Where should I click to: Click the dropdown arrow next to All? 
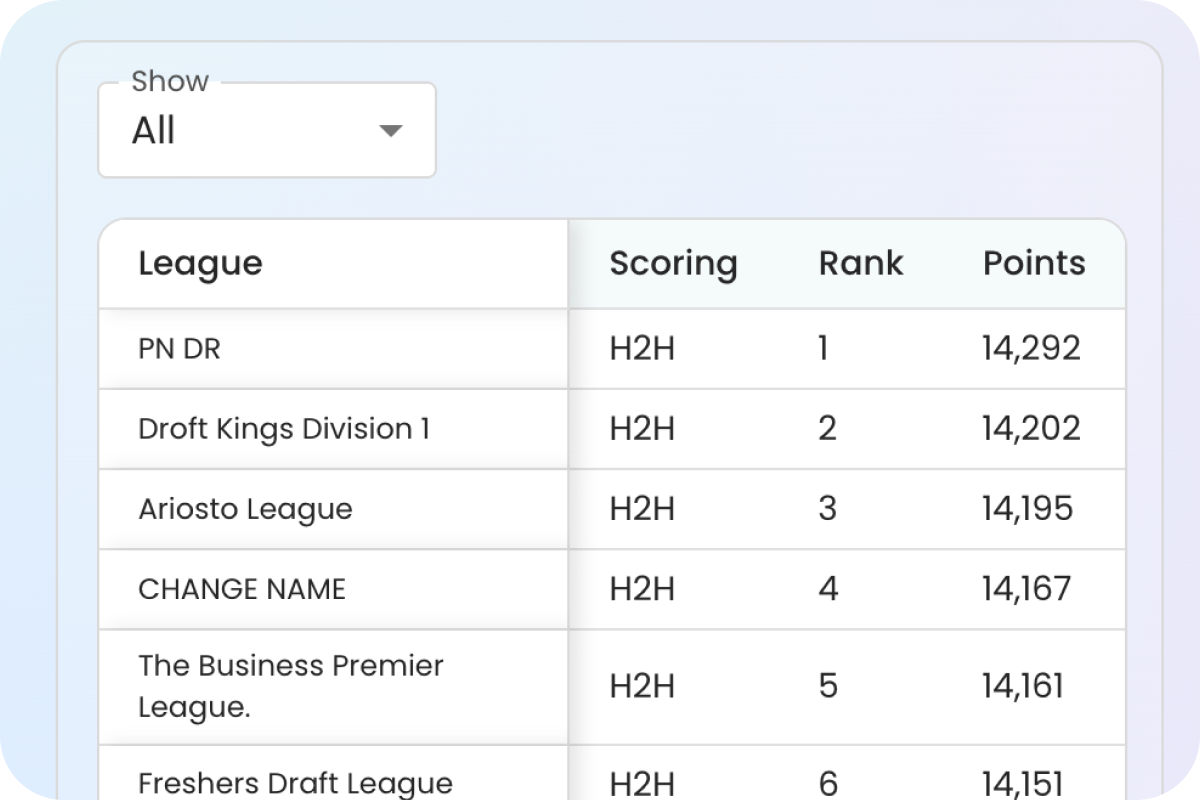coord(390,130)
